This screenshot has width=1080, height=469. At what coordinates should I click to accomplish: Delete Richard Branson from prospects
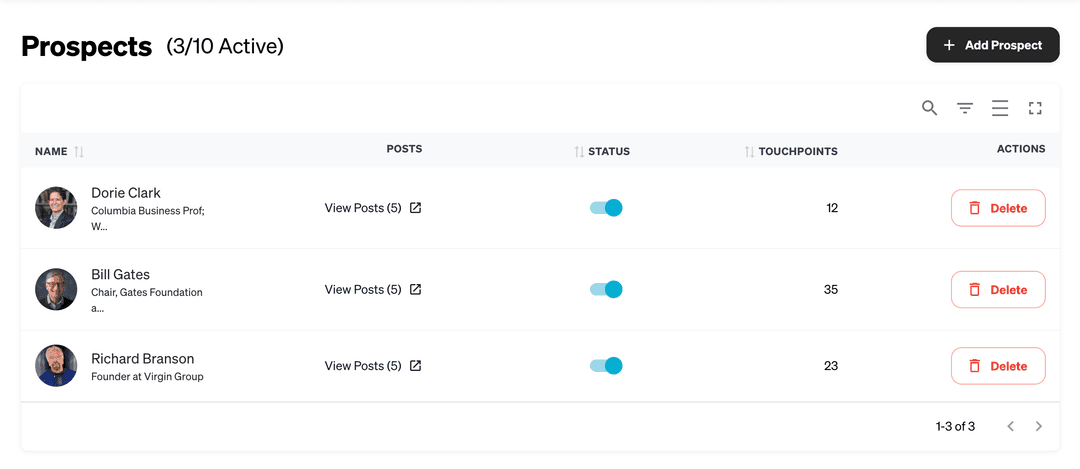click(997, 366)
